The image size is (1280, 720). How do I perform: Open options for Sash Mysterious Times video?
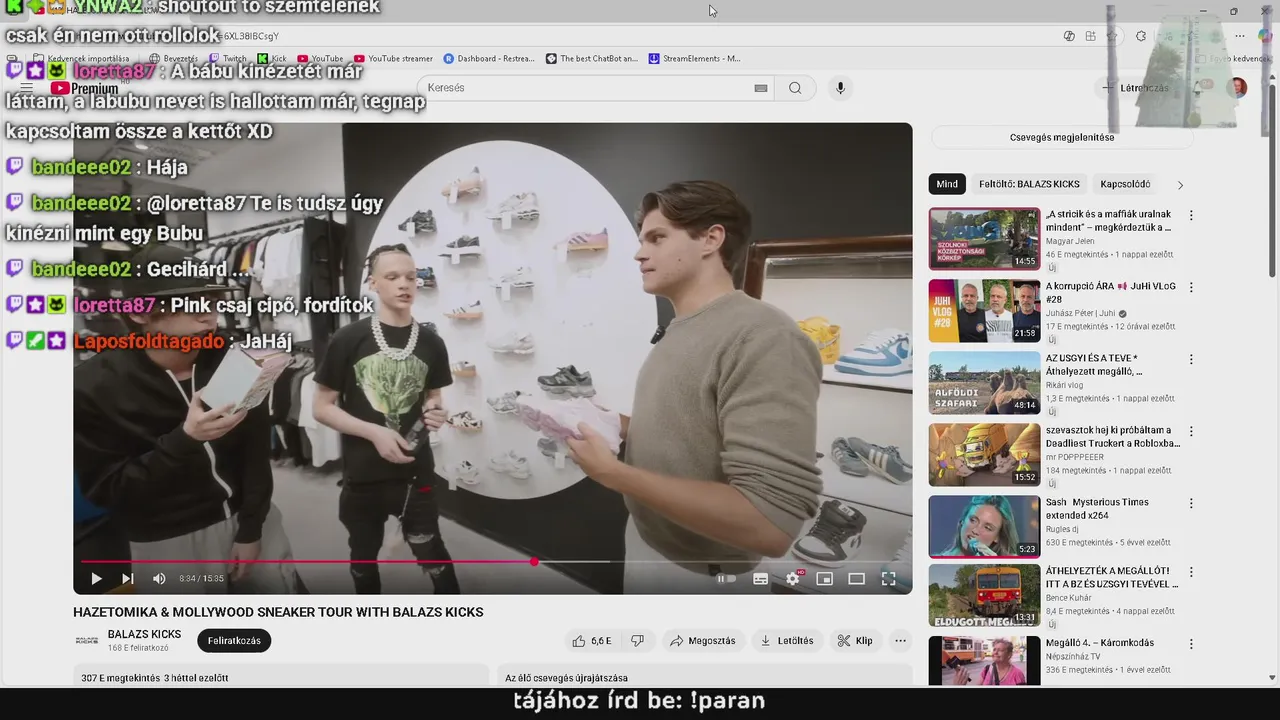1191,503
